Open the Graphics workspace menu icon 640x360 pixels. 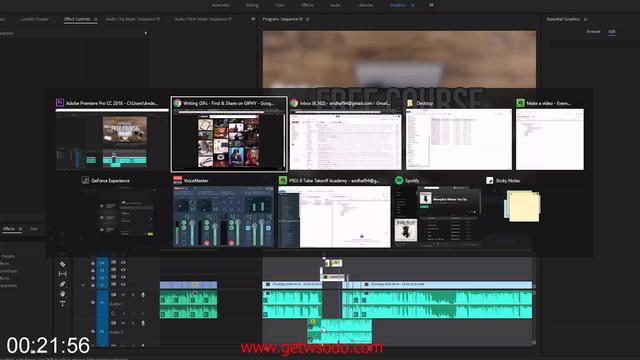click(412, 5)
